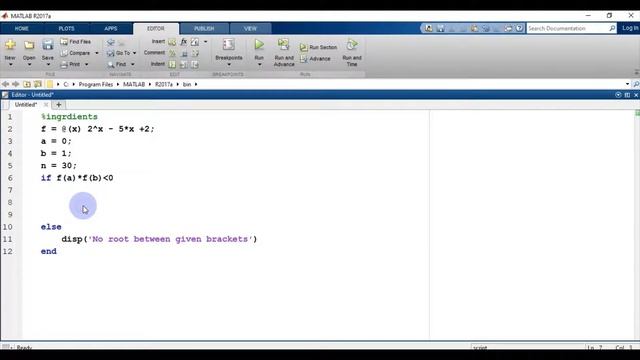The height and width of the screenshot is (360, 640).
Task: Click the smart indent icon
Action: [172, 64]
